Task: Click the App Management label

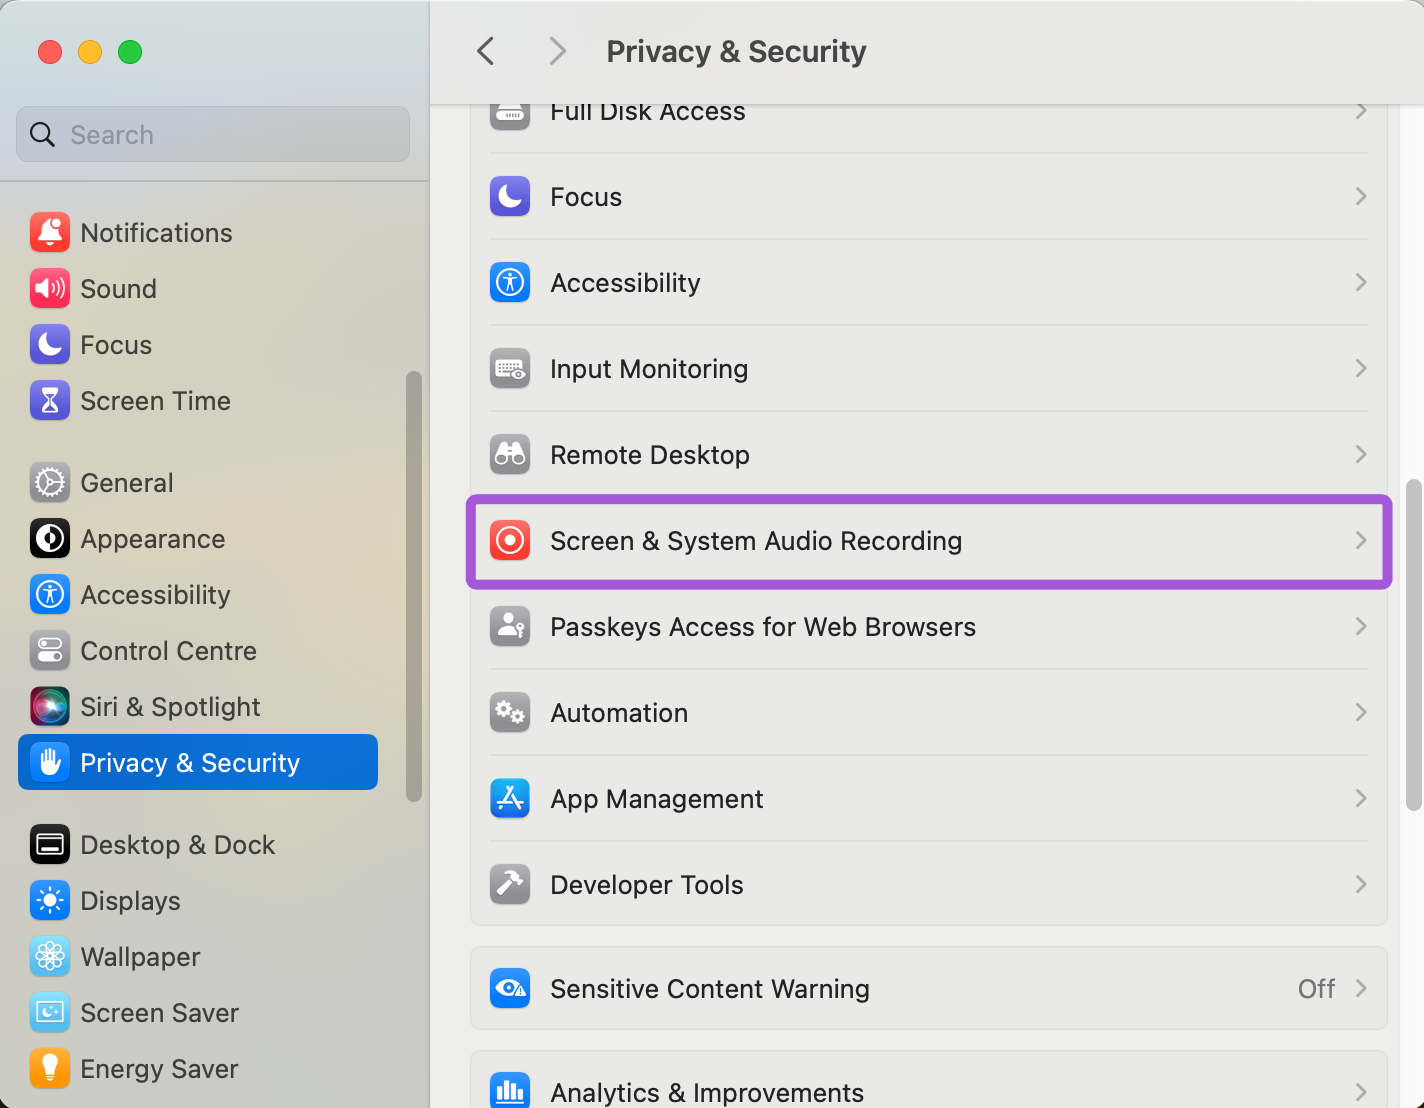Action: (x=657, y=799)
